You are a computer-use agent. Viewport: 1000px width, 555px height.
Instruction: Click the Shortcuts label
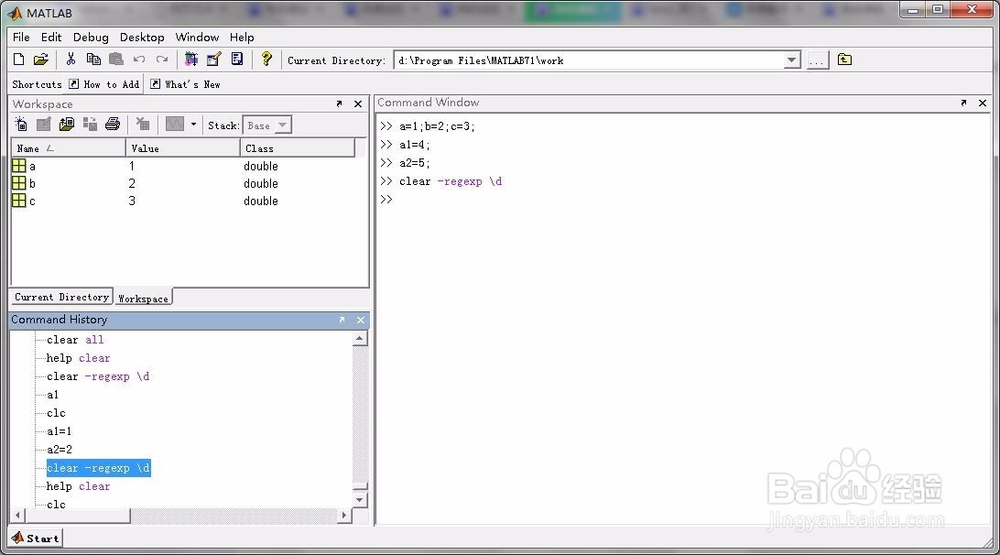(x=36, y=84)
